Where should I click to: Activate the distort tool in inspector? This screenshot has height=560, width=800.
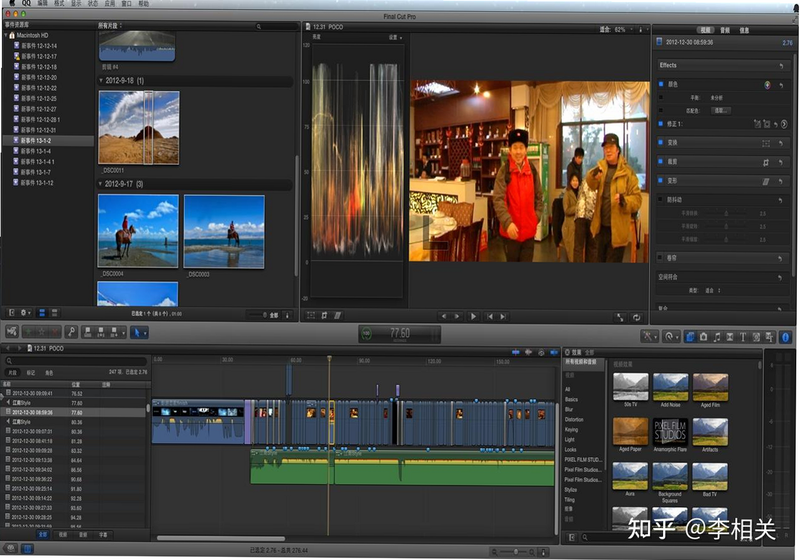pyautogui.click(x=766, y=181)
